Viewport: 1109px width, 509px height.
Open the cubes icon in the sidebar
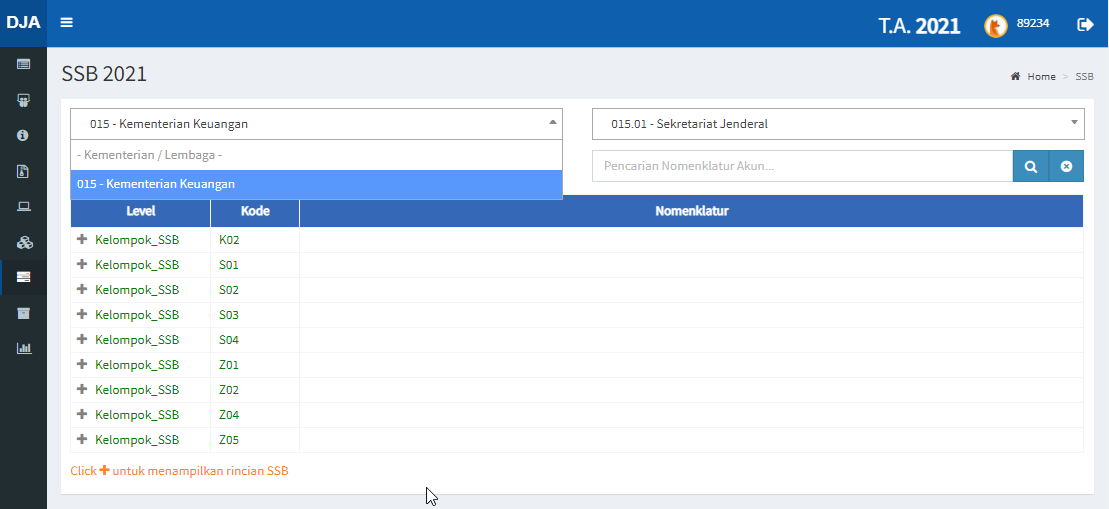(x=23, y=242)
